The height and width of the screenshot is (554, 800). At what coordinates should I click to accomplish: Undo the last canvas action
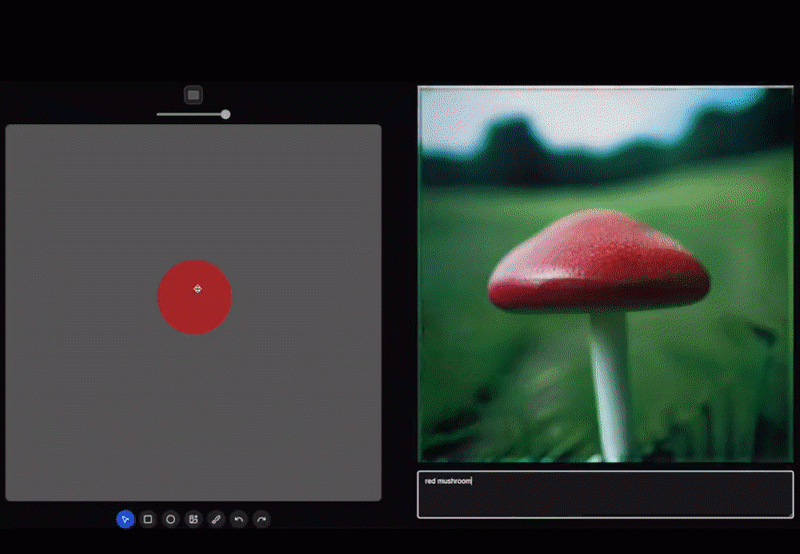(x=239, y=519)
